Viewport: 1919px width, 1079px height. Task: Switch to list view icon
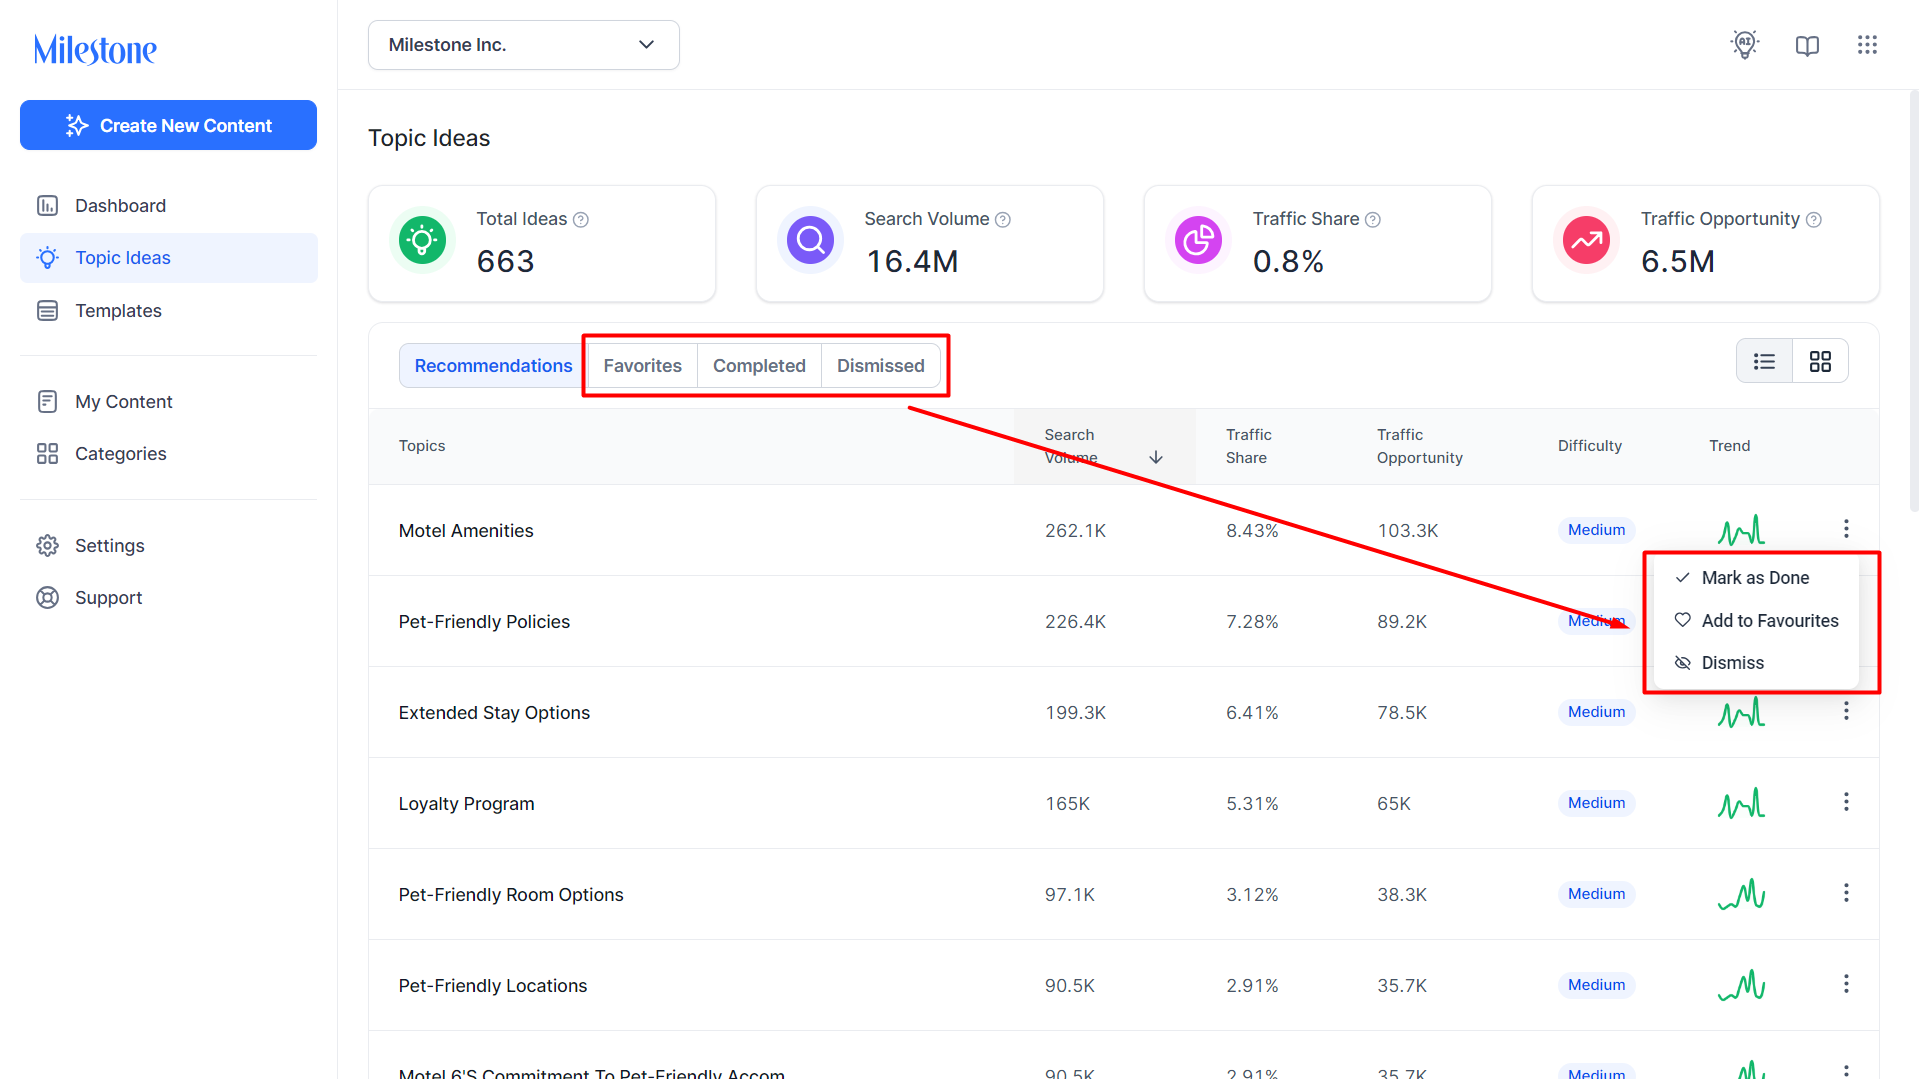pyautogui.click(x=1764, y=361)
